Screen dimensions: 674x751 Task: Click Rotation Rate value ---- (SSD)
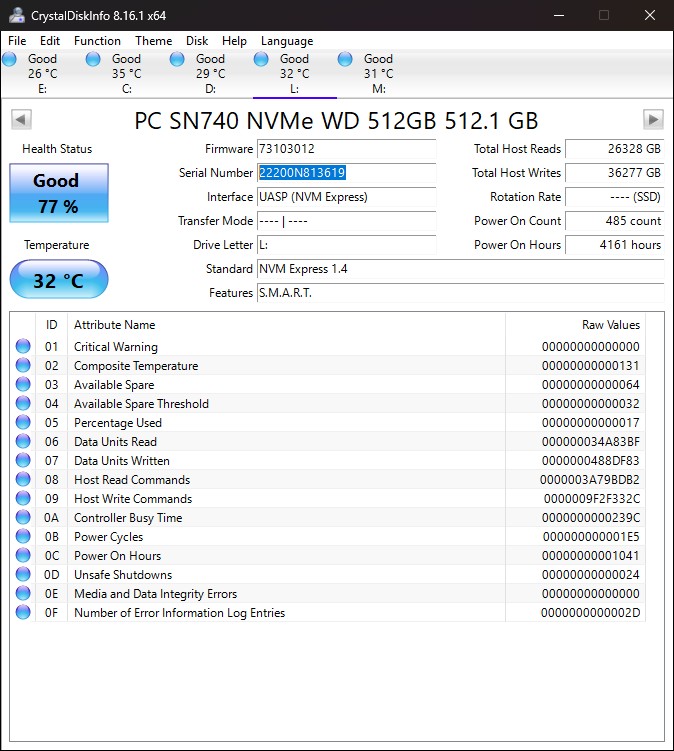point(615,197)
